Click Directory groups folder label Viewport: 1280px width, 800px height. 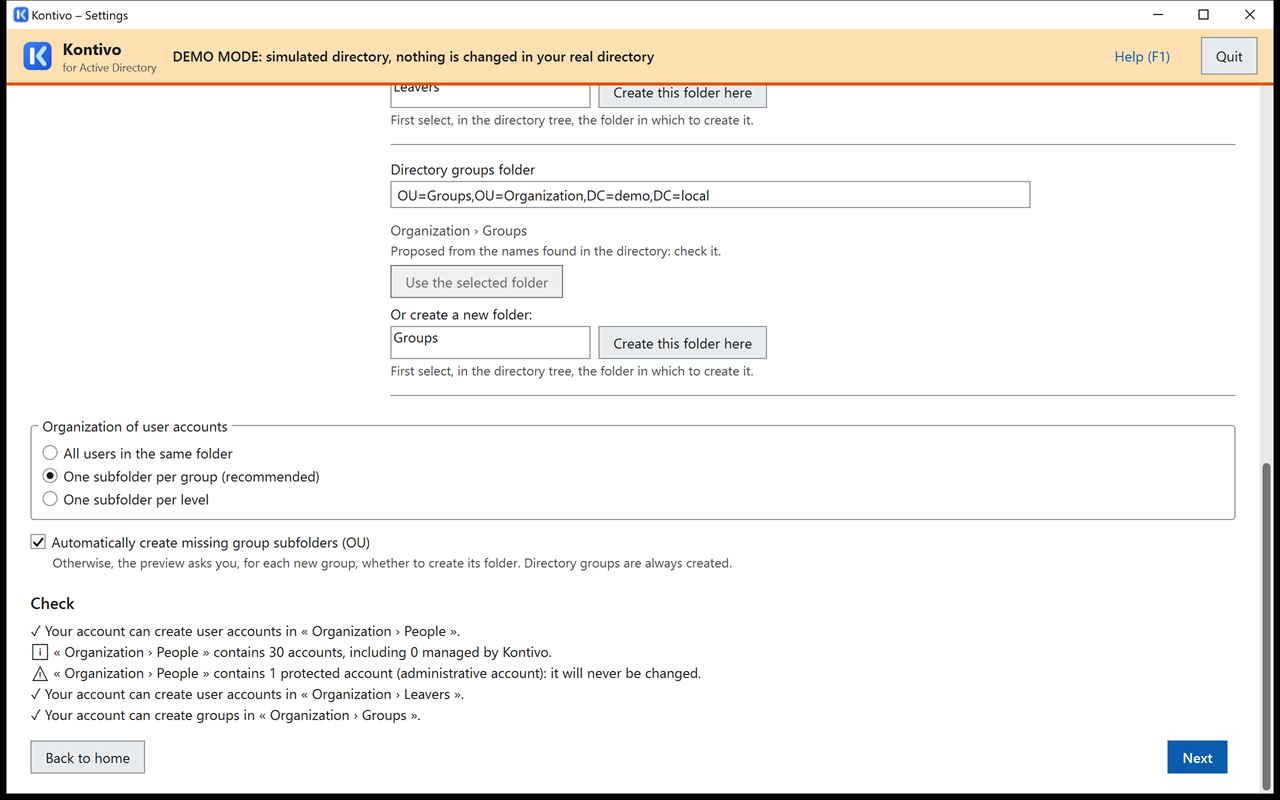(463, 170)
